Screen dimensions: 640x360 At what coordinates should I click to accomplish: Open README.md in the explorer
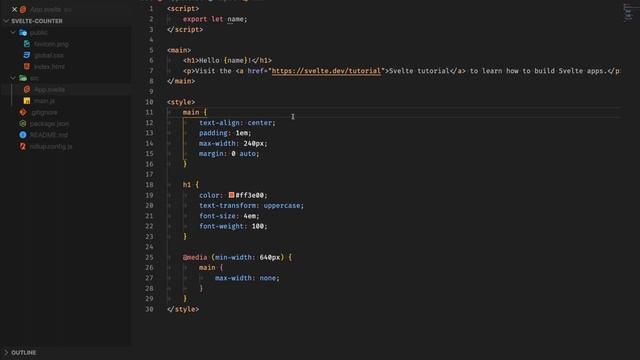pyautogui.click(x=49, y=135)
